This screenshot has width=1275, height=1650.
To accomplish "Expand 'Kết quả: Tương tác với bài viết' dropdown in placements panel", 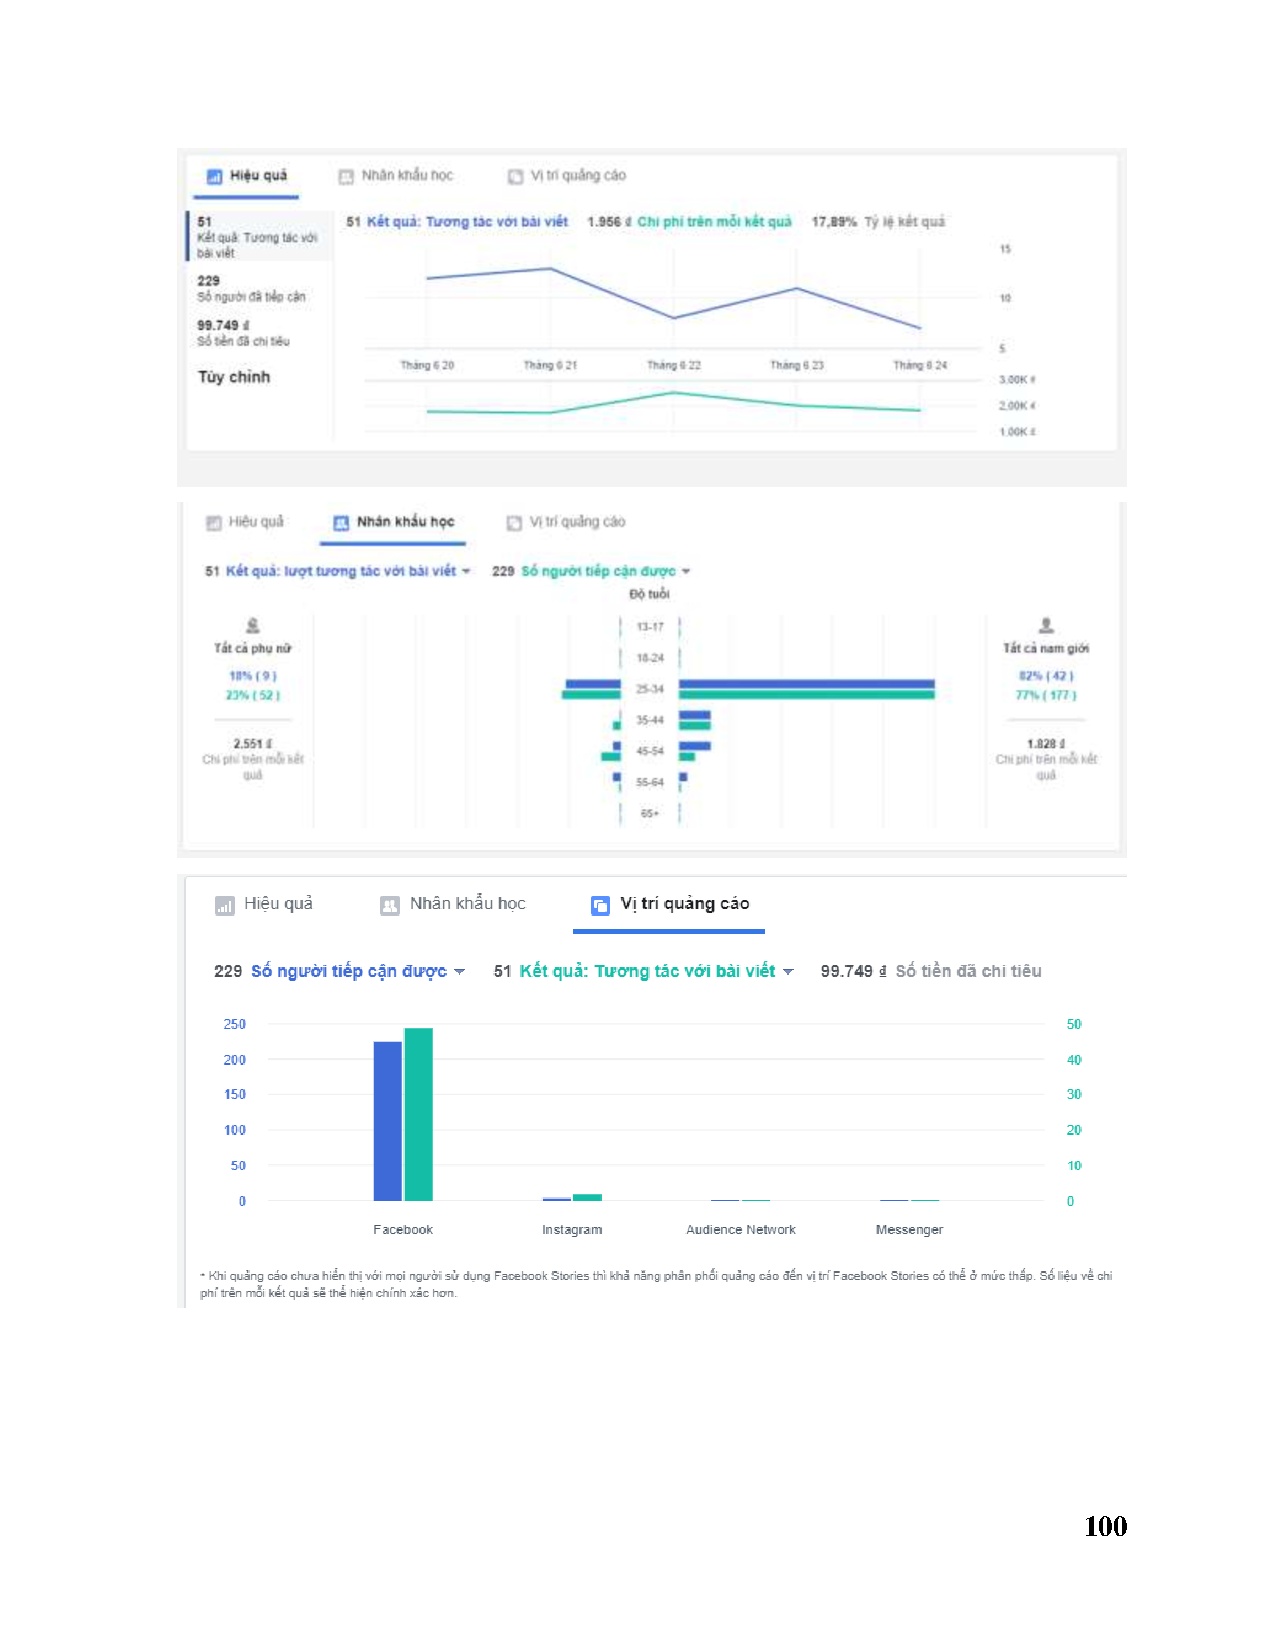I will (x=788, y=972).
